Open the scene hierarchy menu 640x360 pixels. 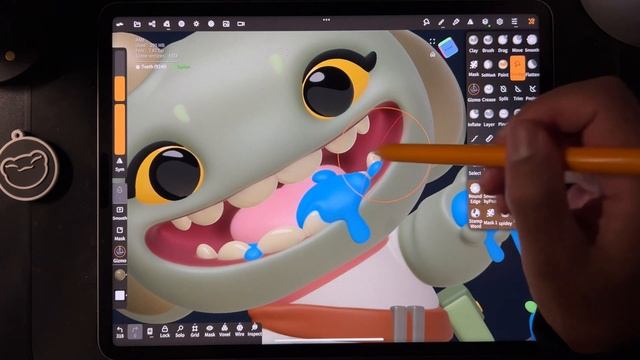click(152, 24)
